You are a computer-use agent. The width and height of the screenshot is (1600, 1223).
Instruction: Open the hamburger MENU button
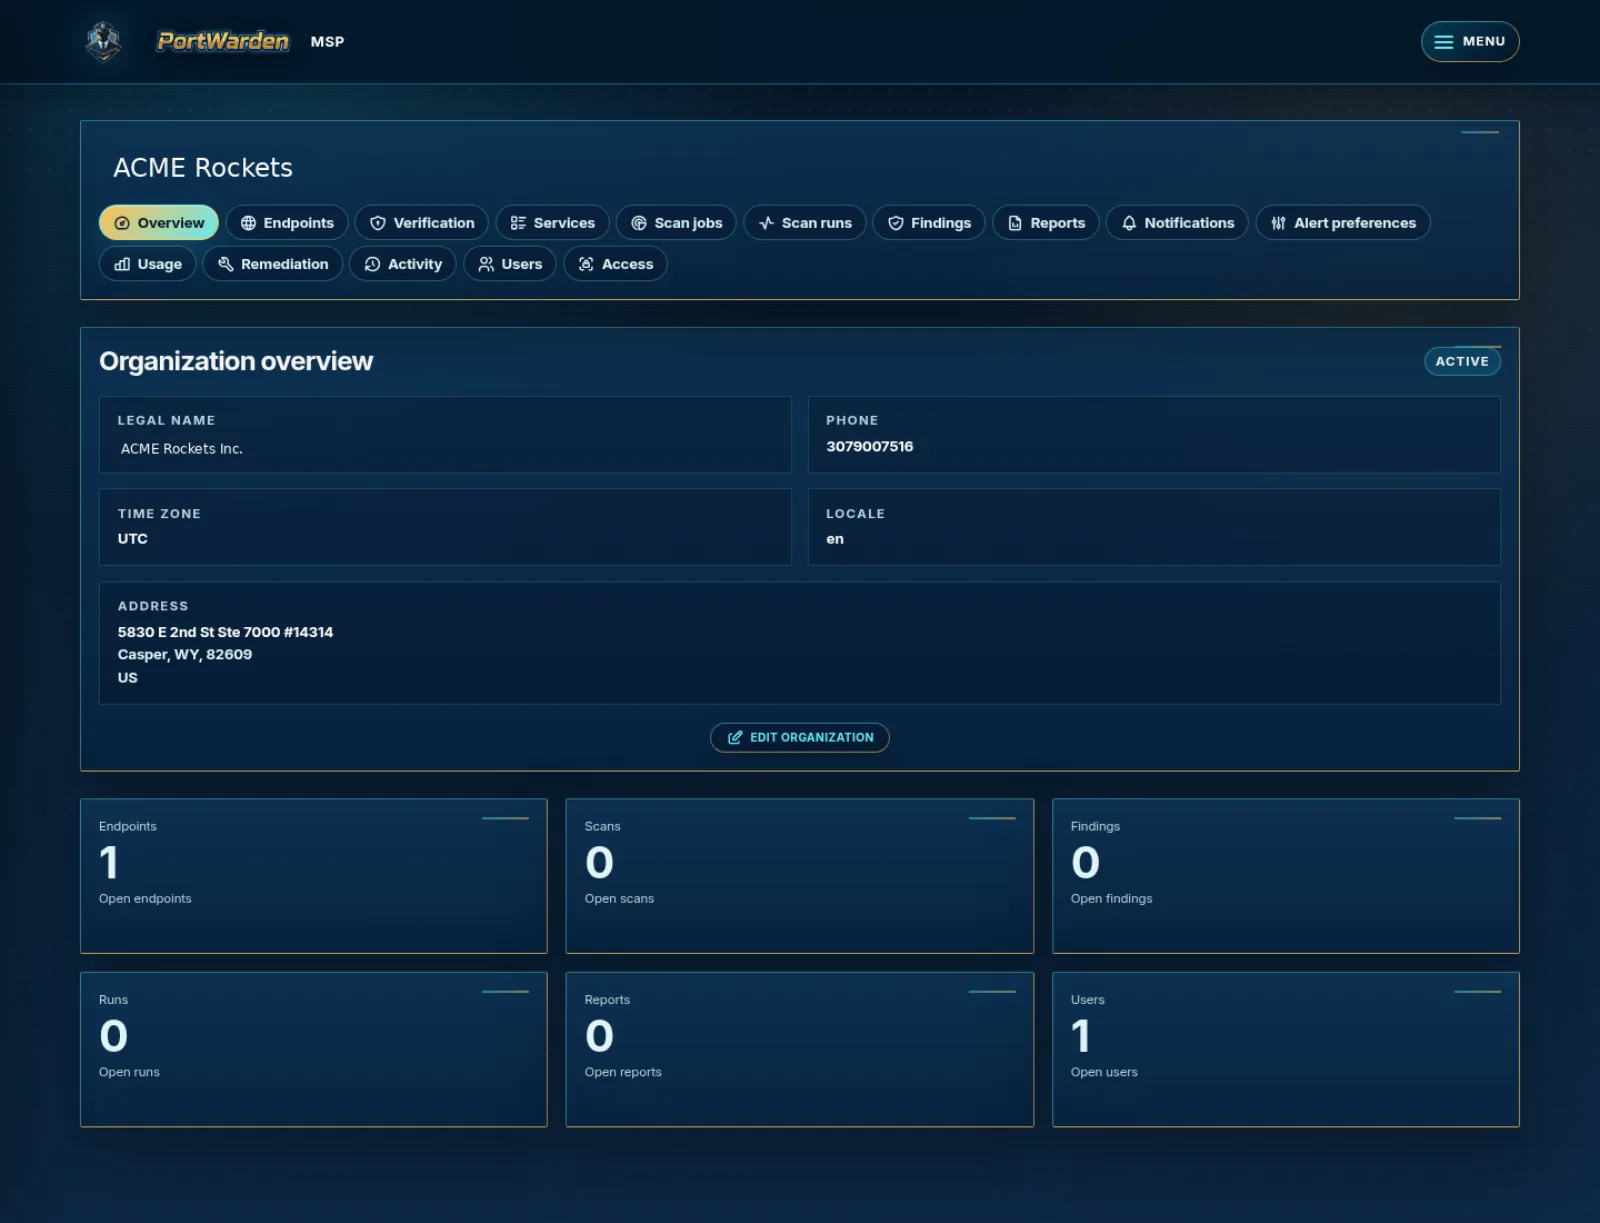tap(1470, 41)
